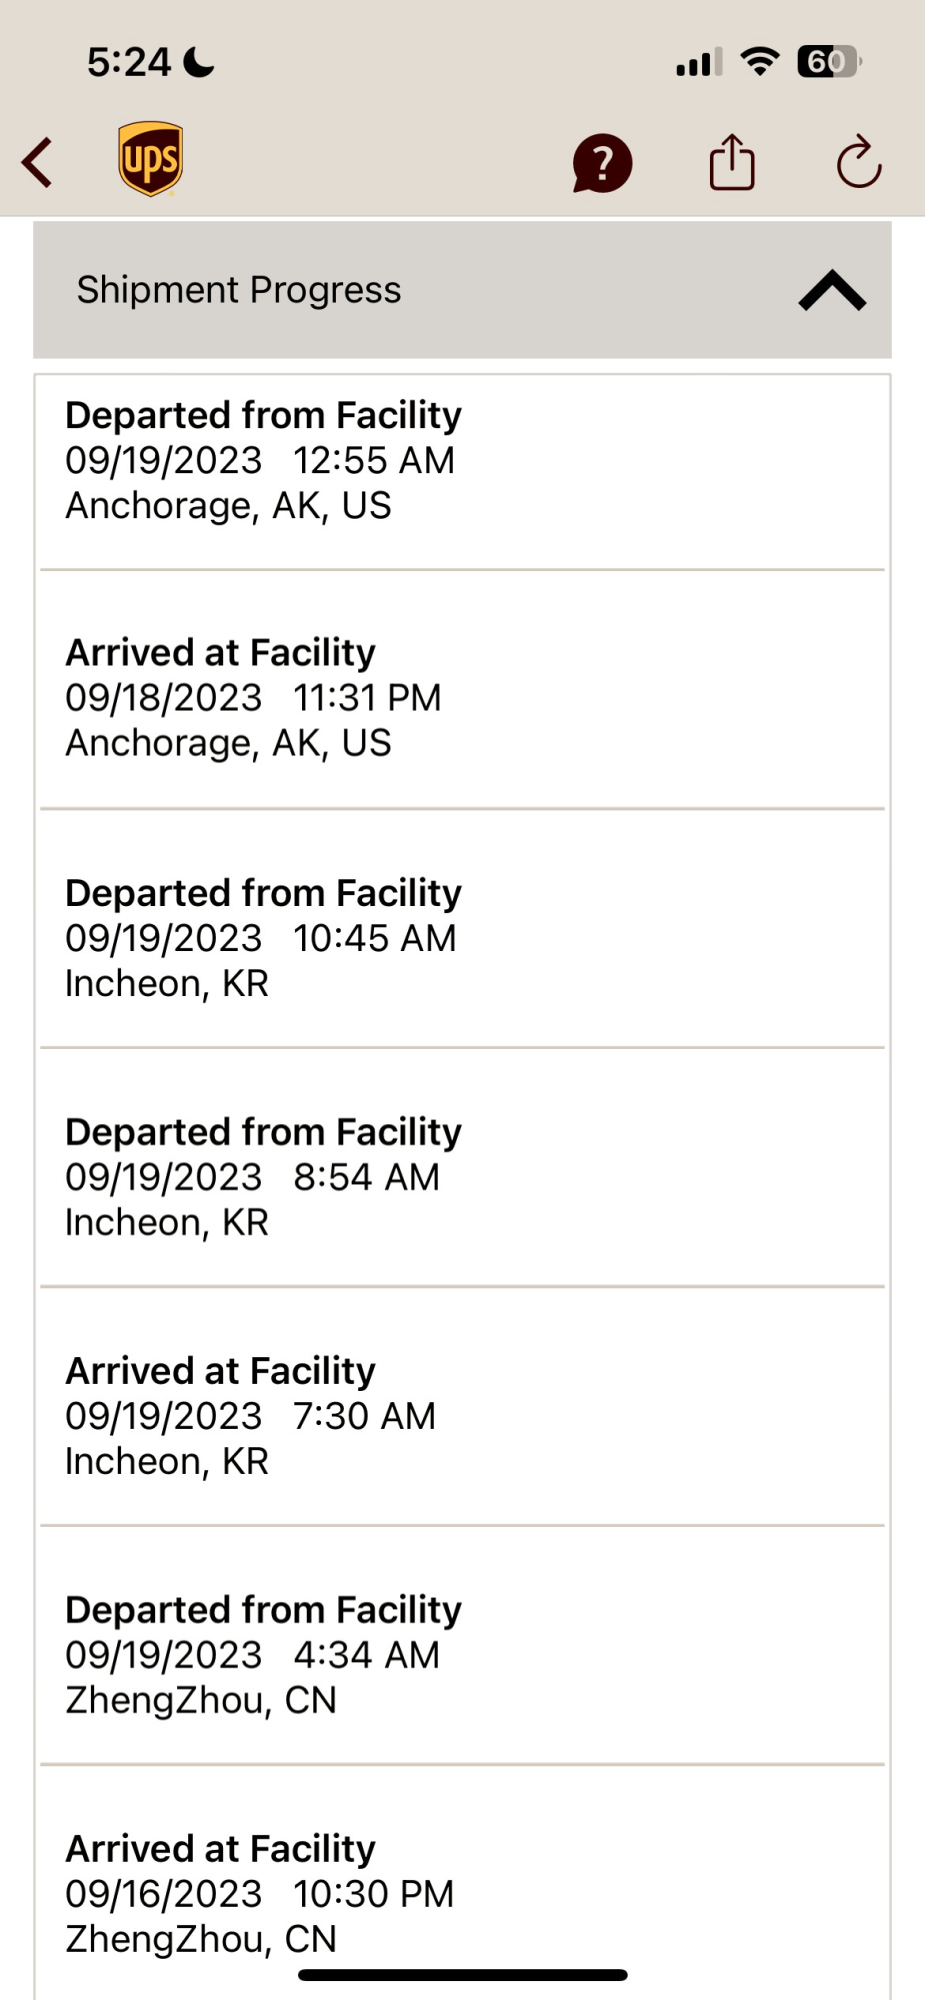This screenshot has height=2000, width=925.
Task: Tap the share icon
Action: point(732,162)
